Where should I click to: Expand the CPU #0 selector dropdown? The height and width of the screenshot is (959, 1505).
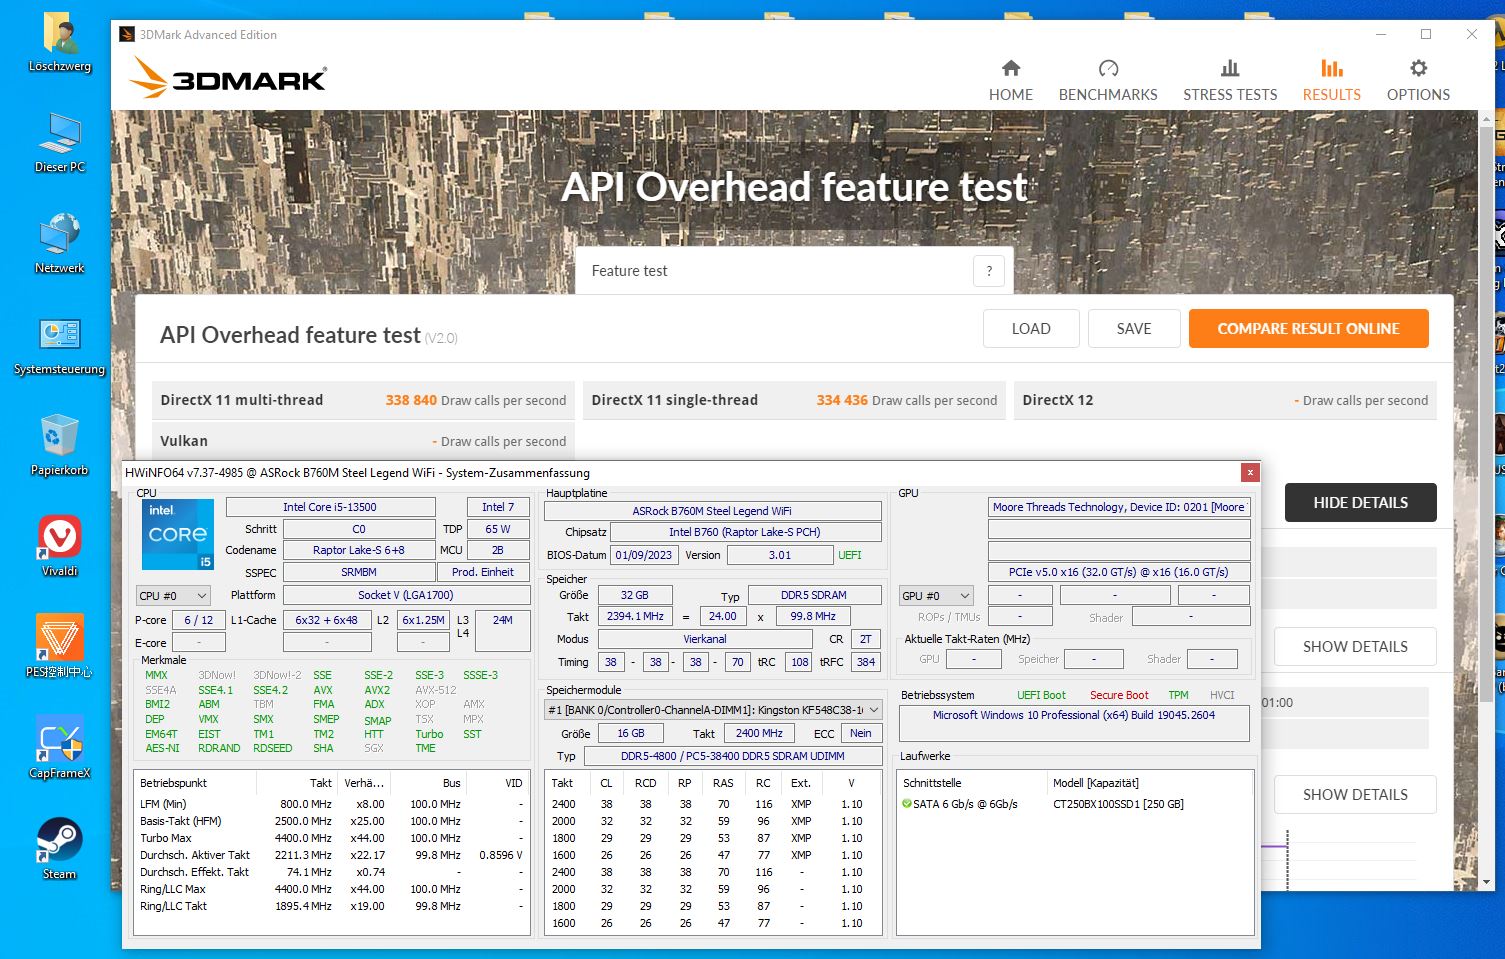coord(173,596)
